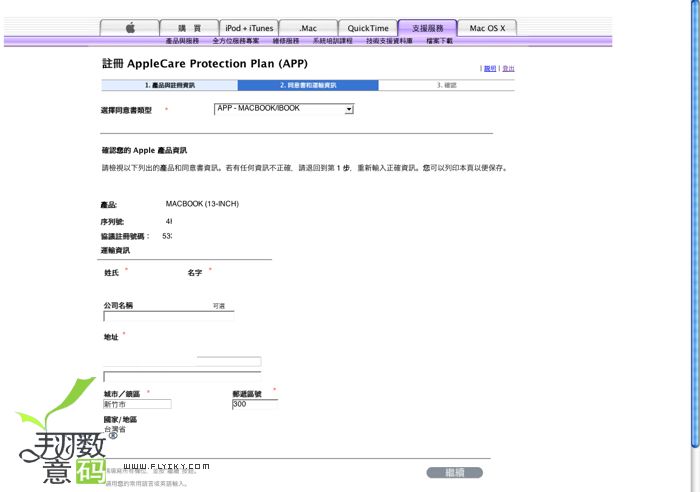
Task: Click the page vertical scrollbar
Action: 695,223
